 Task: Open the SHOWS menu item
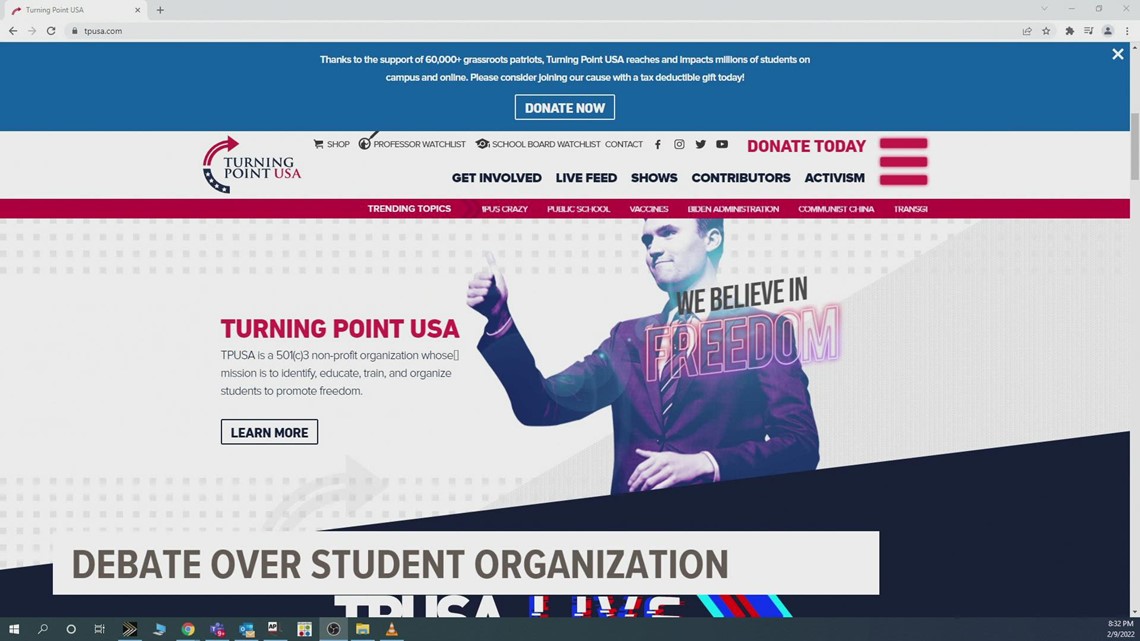pyautogui.click(x=654, y=178)
